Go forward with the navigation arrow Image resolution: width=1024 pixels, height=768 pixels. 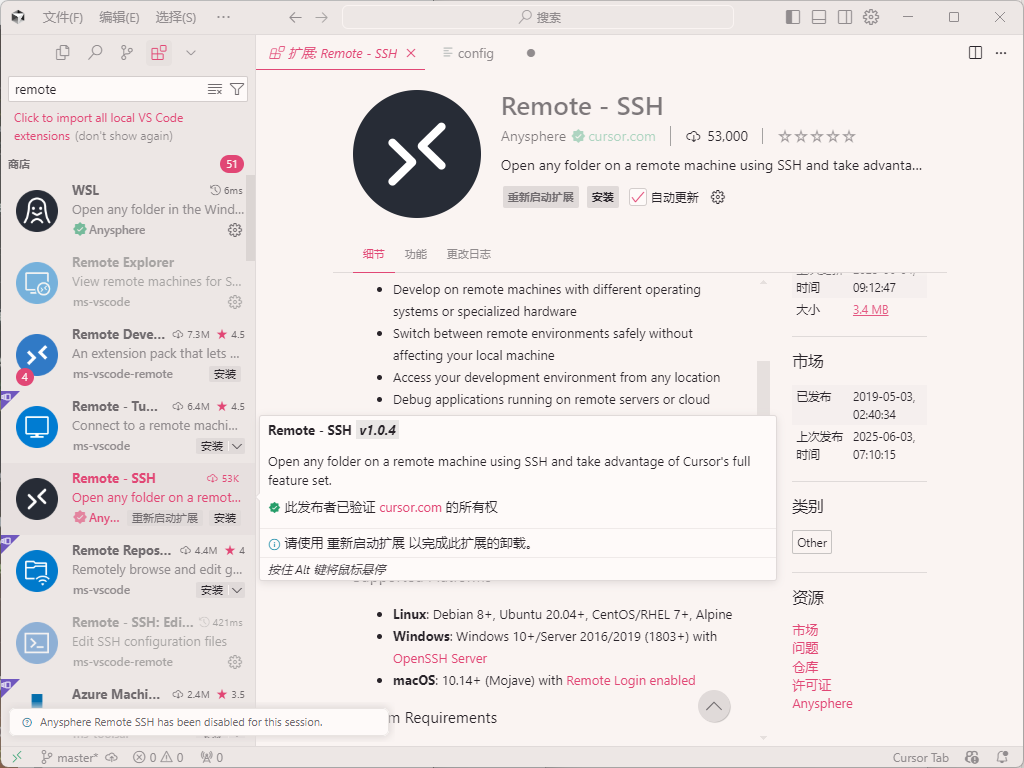pyautogui.click(x=321, y=18)
